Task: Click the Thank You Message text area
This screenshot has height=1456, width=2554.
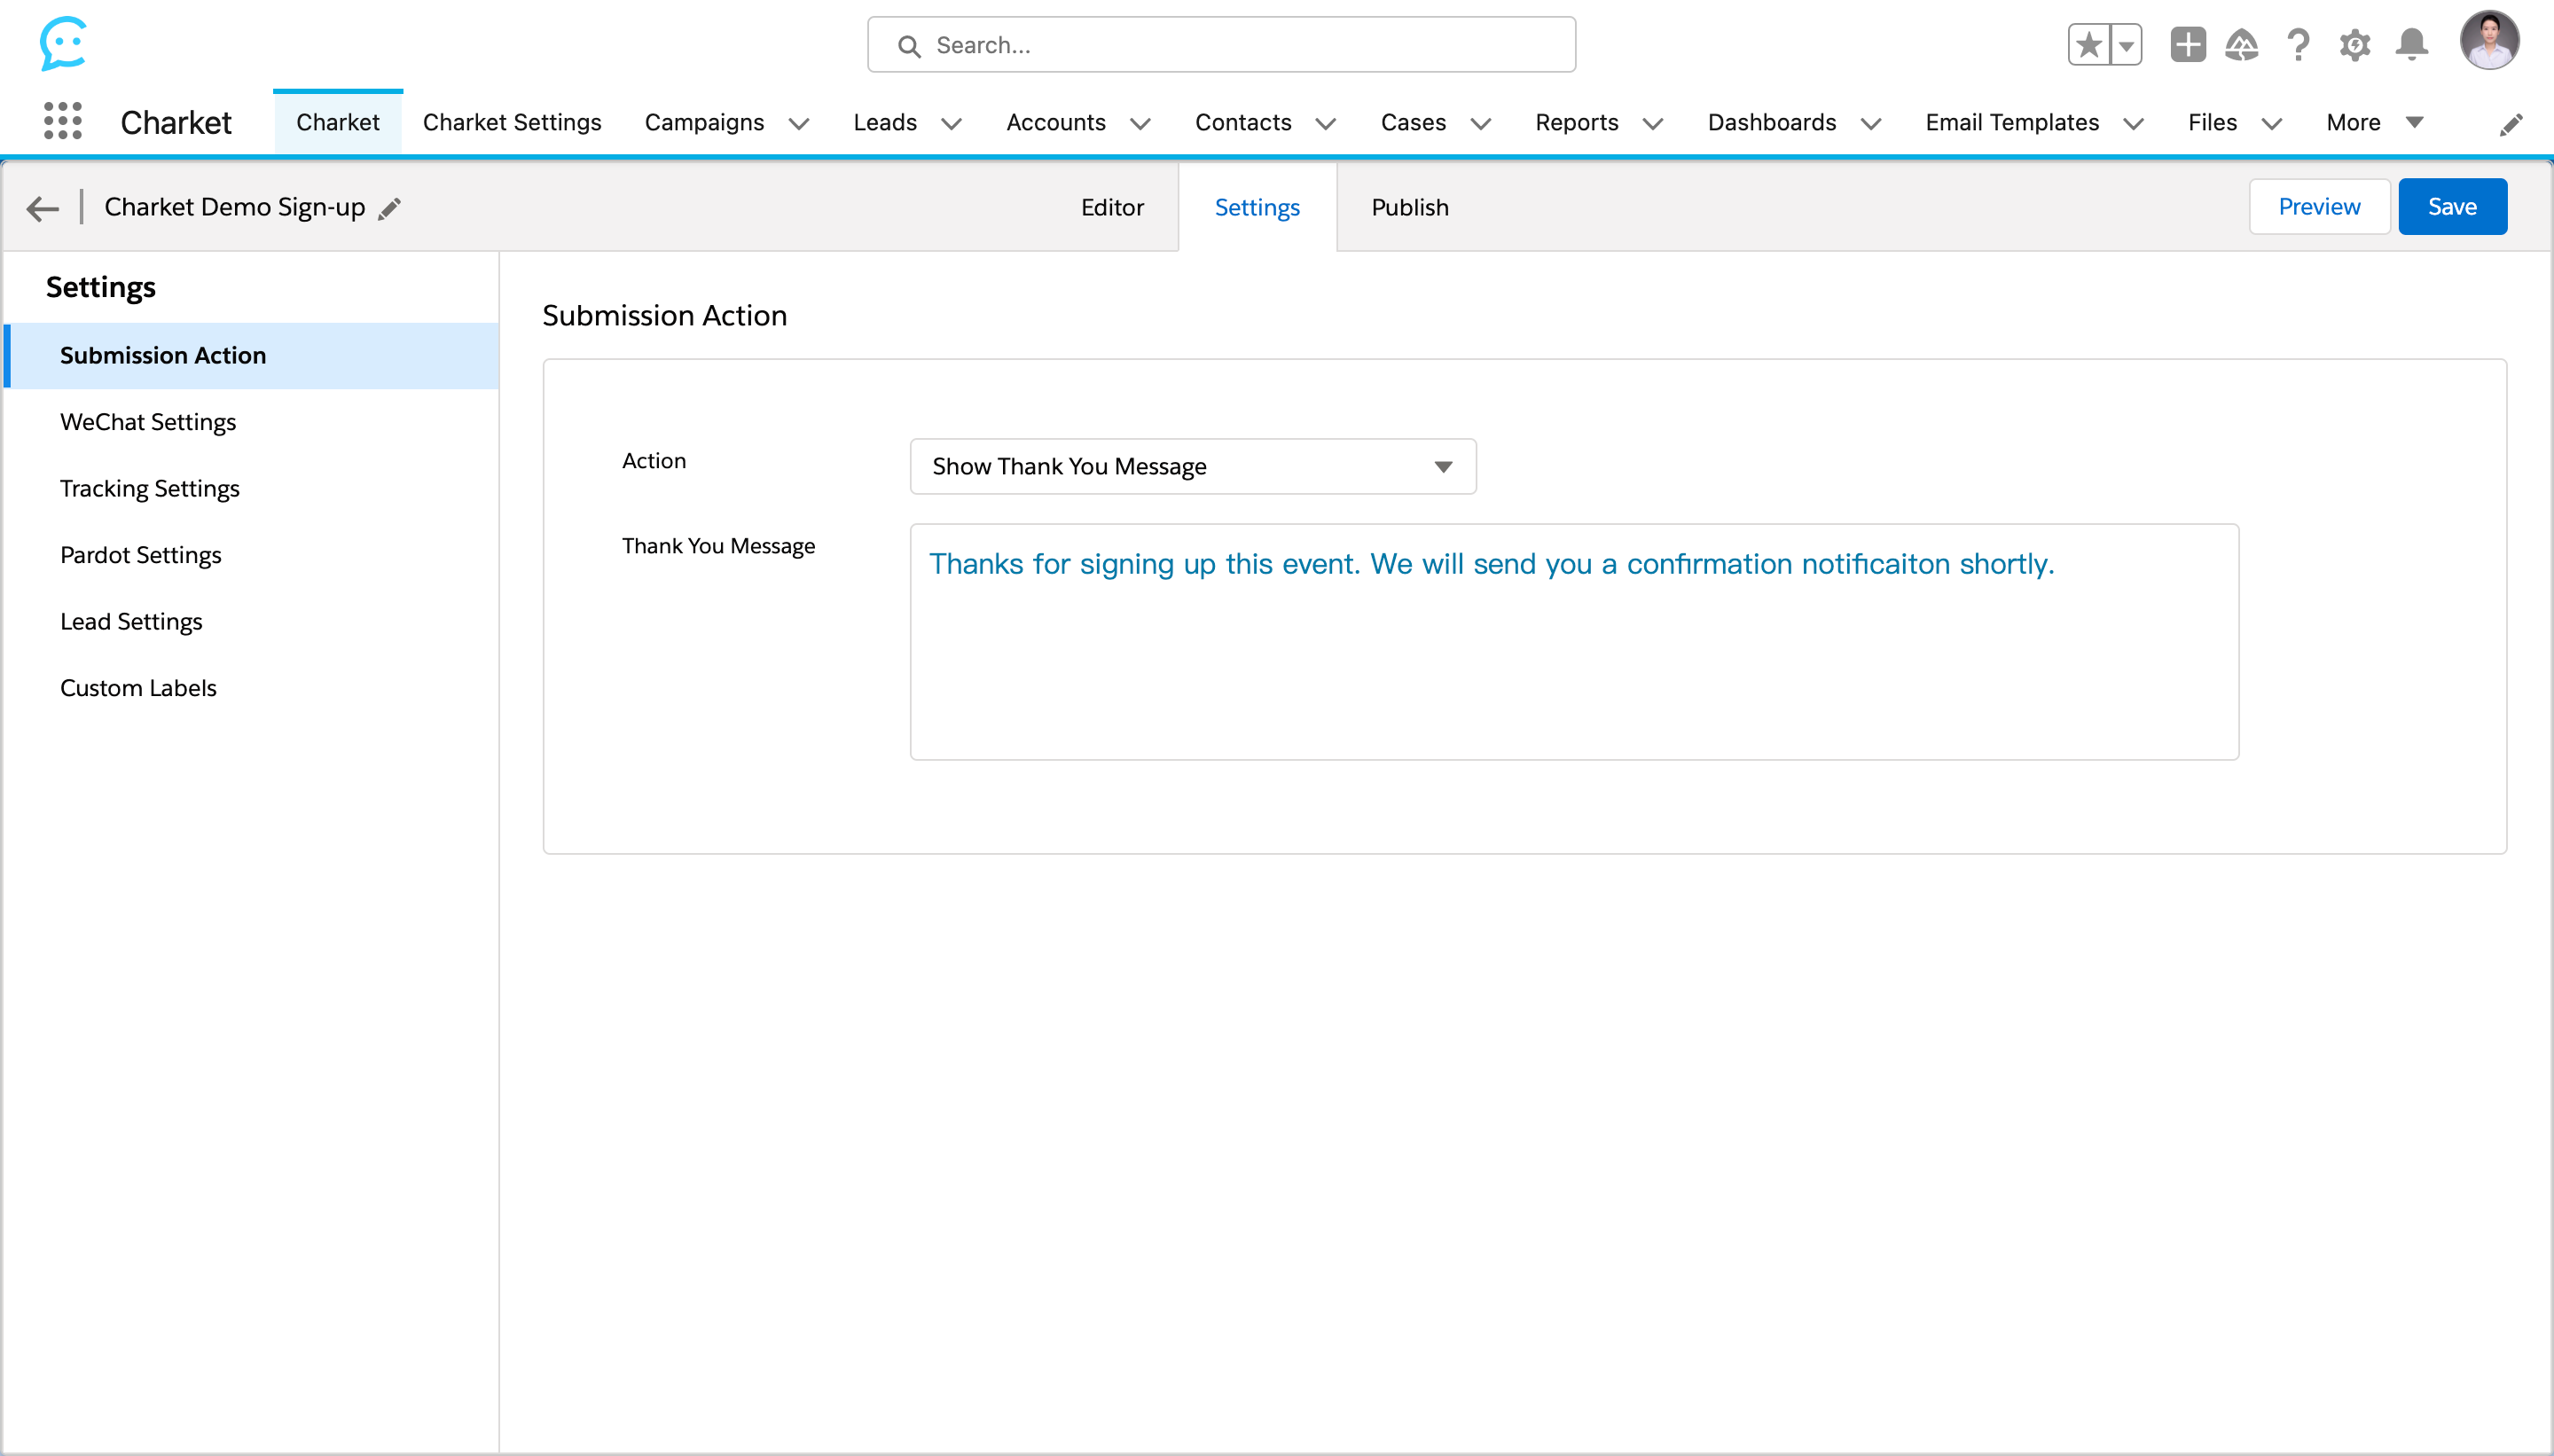Action: pyautogui.click(x=1574, y=641)
